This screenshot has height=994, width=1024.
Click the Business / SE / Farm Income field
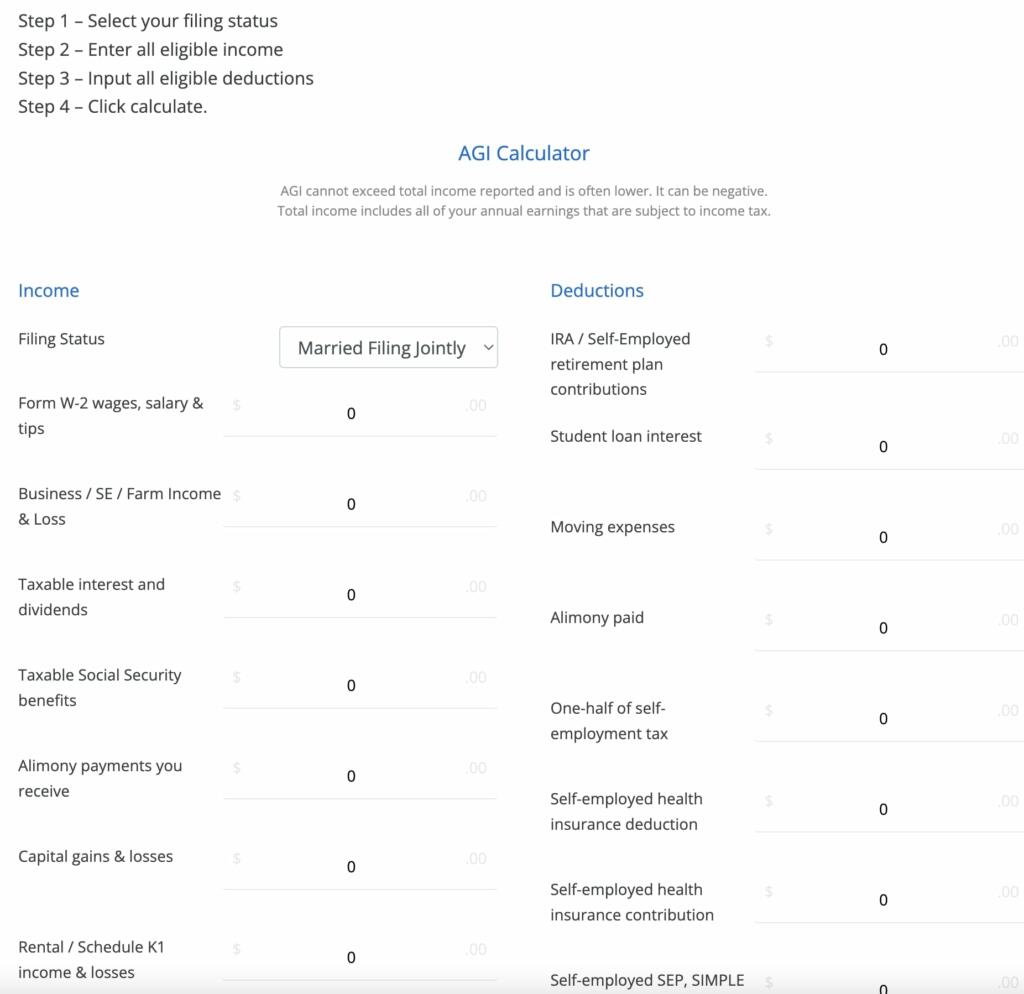(x=351, y=505)
